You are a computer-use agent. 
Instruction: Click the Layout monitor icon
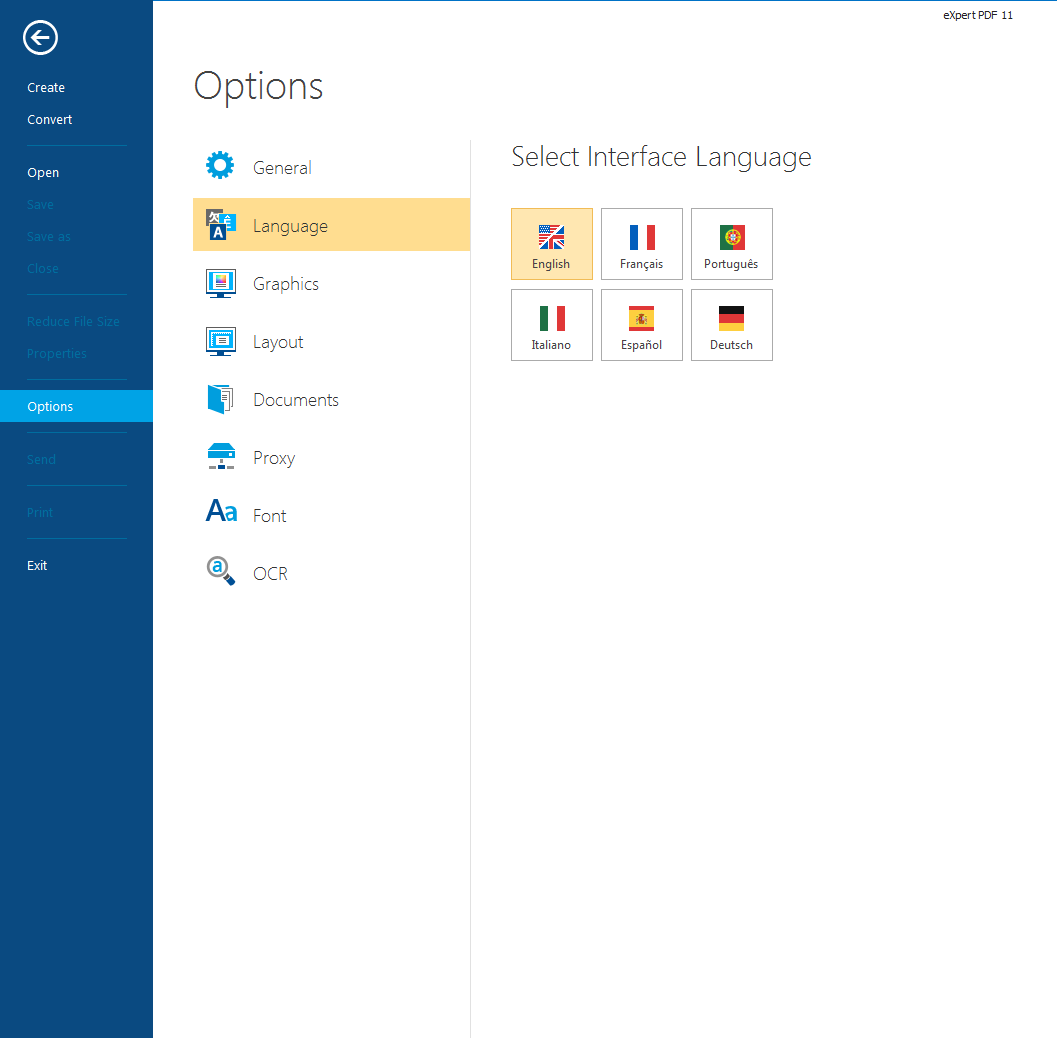220,341
